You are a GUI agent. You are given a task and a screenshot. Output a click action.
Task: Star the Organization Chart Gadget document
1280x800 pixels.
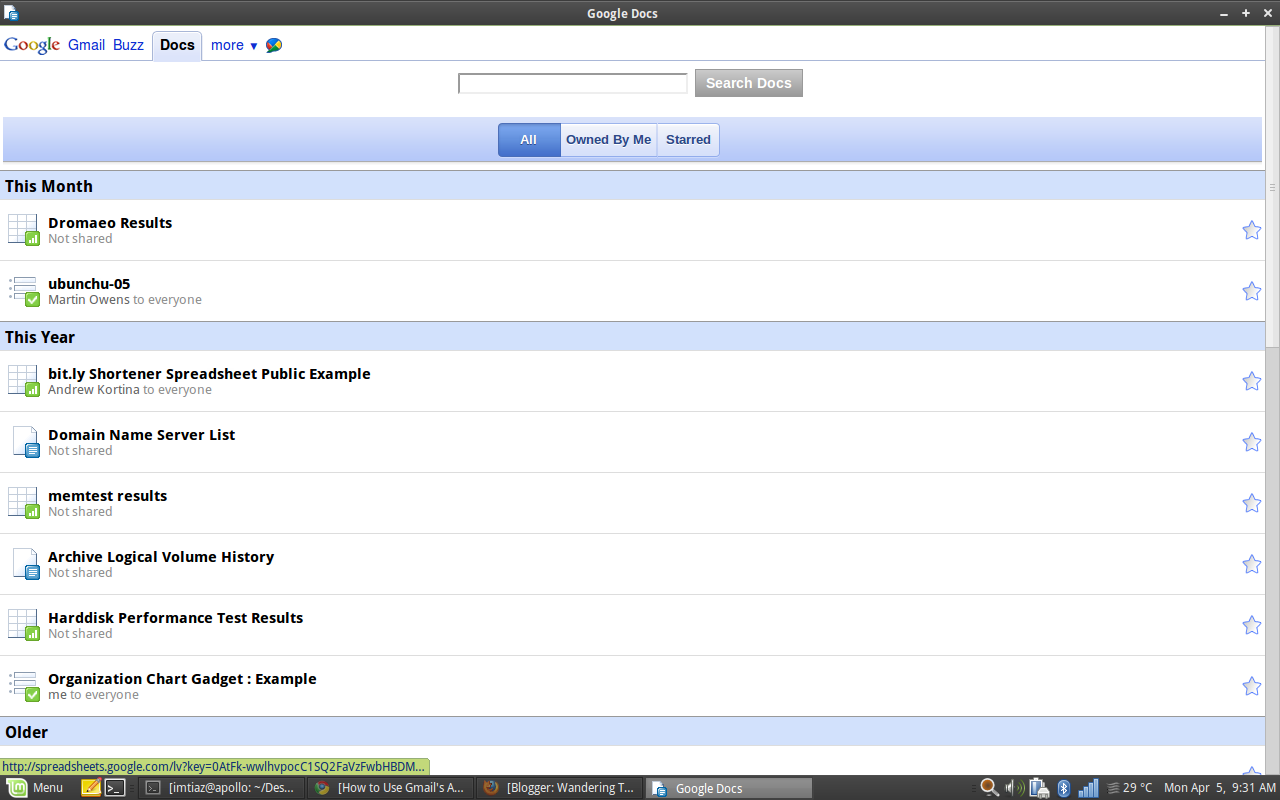1251,686
